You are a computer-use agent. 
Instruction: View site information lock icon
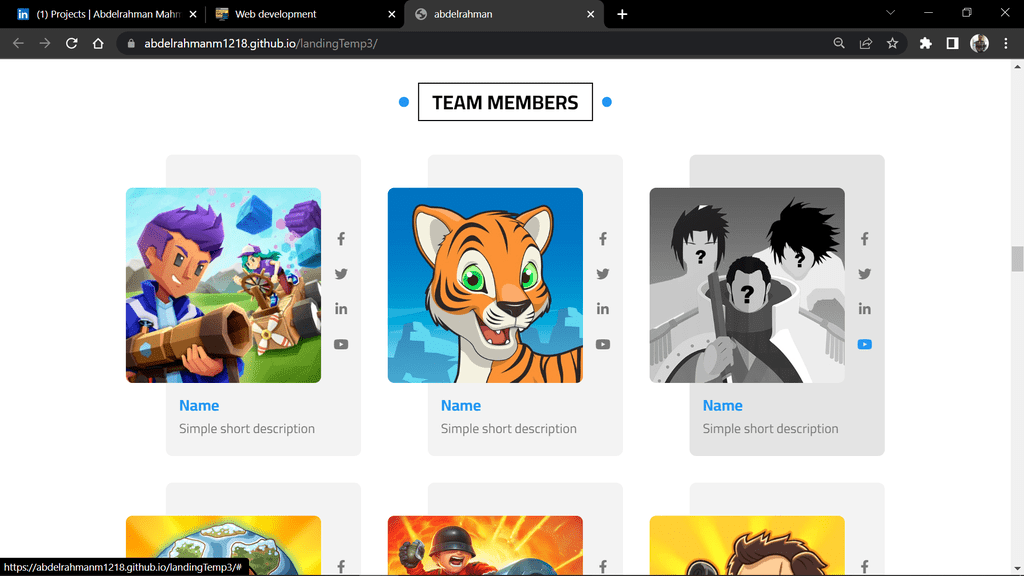coord(131,43)
